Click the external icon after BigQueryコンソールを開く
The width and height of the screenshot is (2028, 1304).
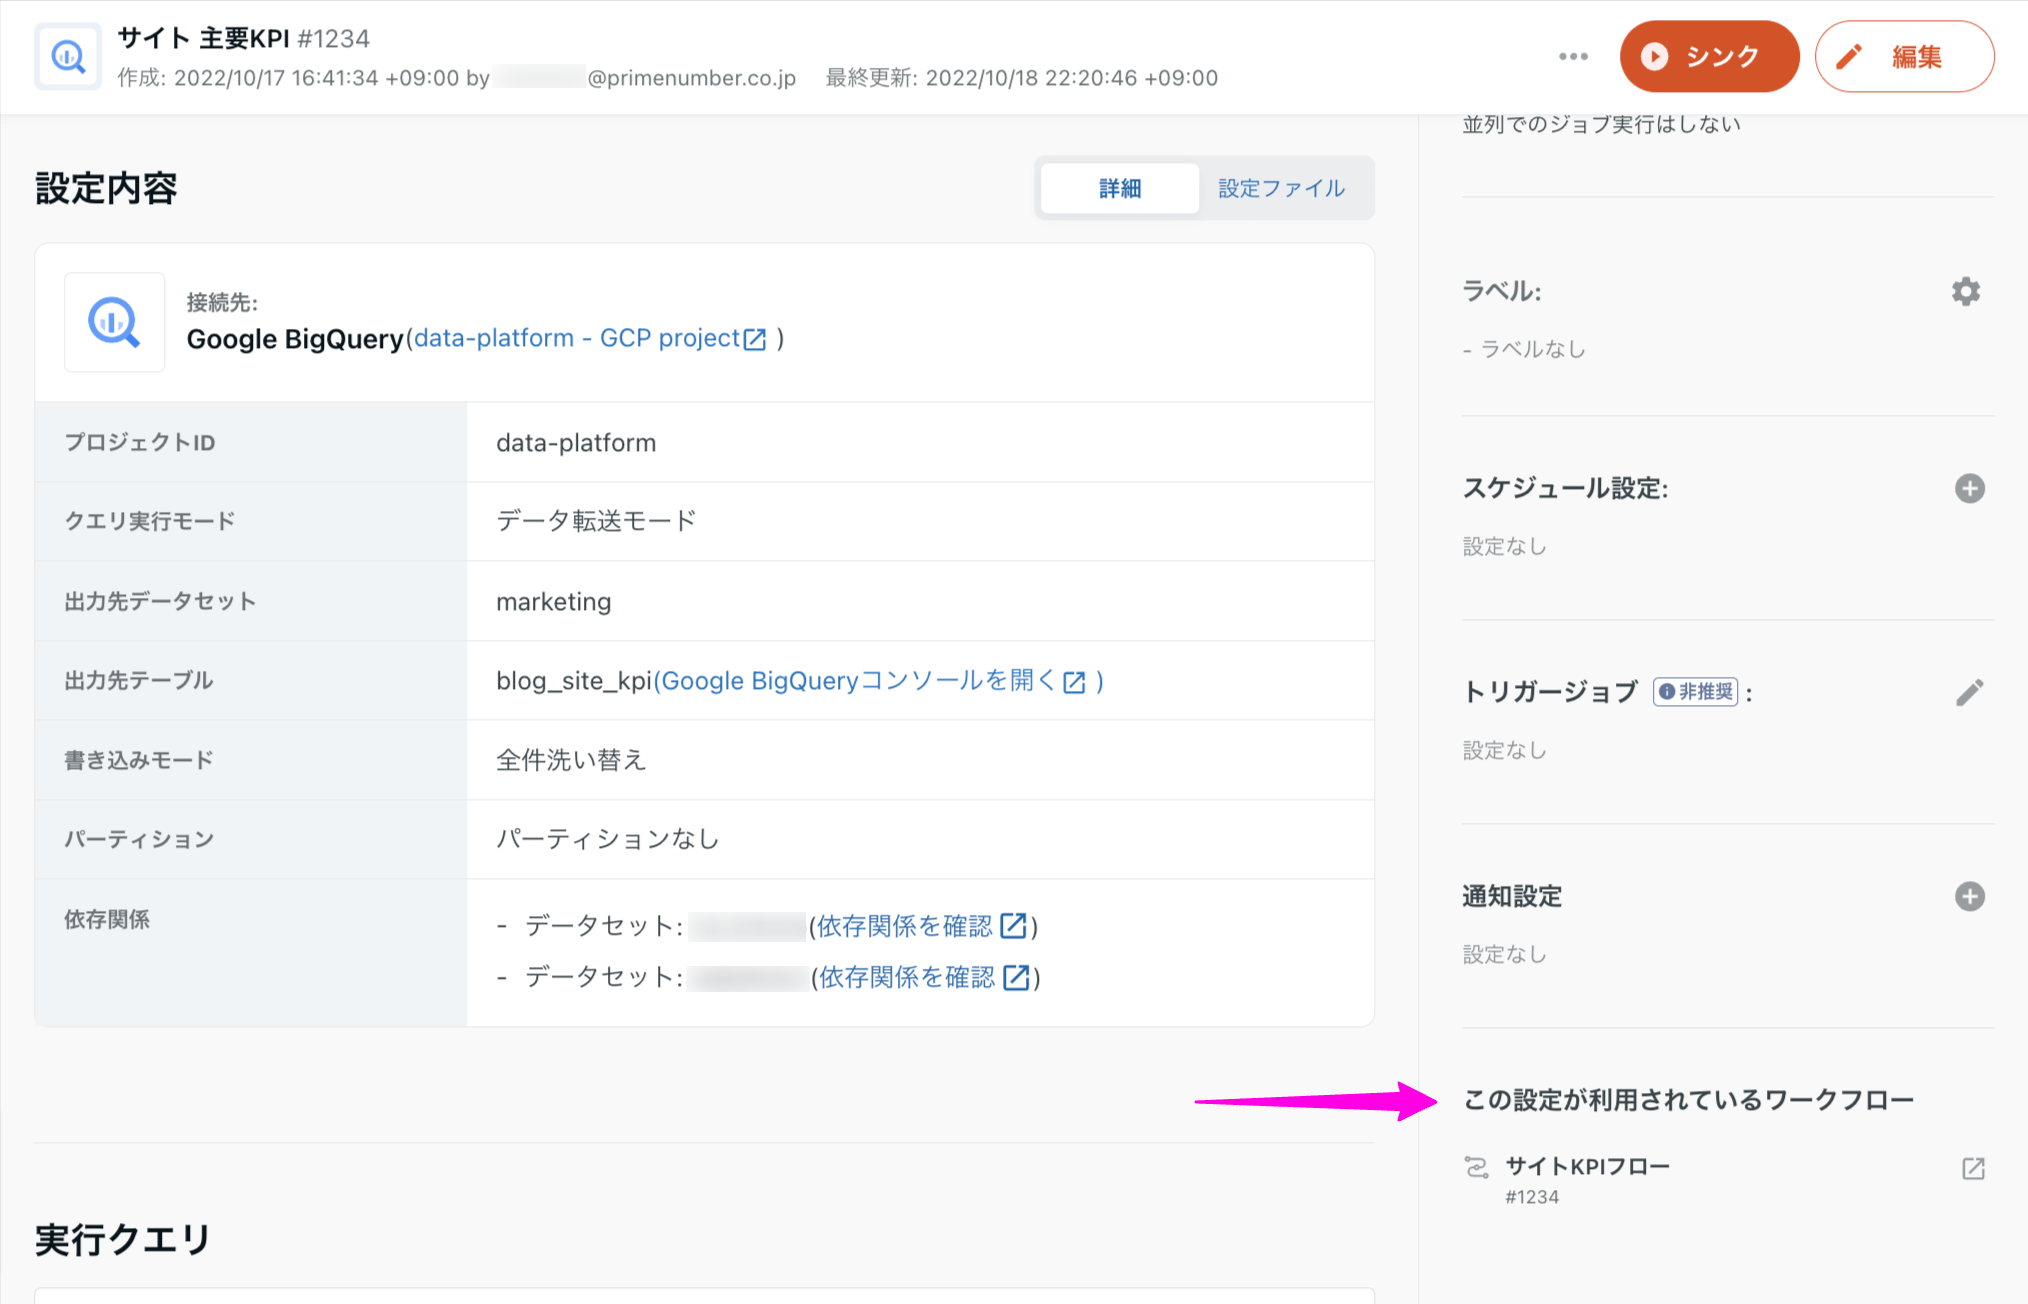click(1074, 682)
